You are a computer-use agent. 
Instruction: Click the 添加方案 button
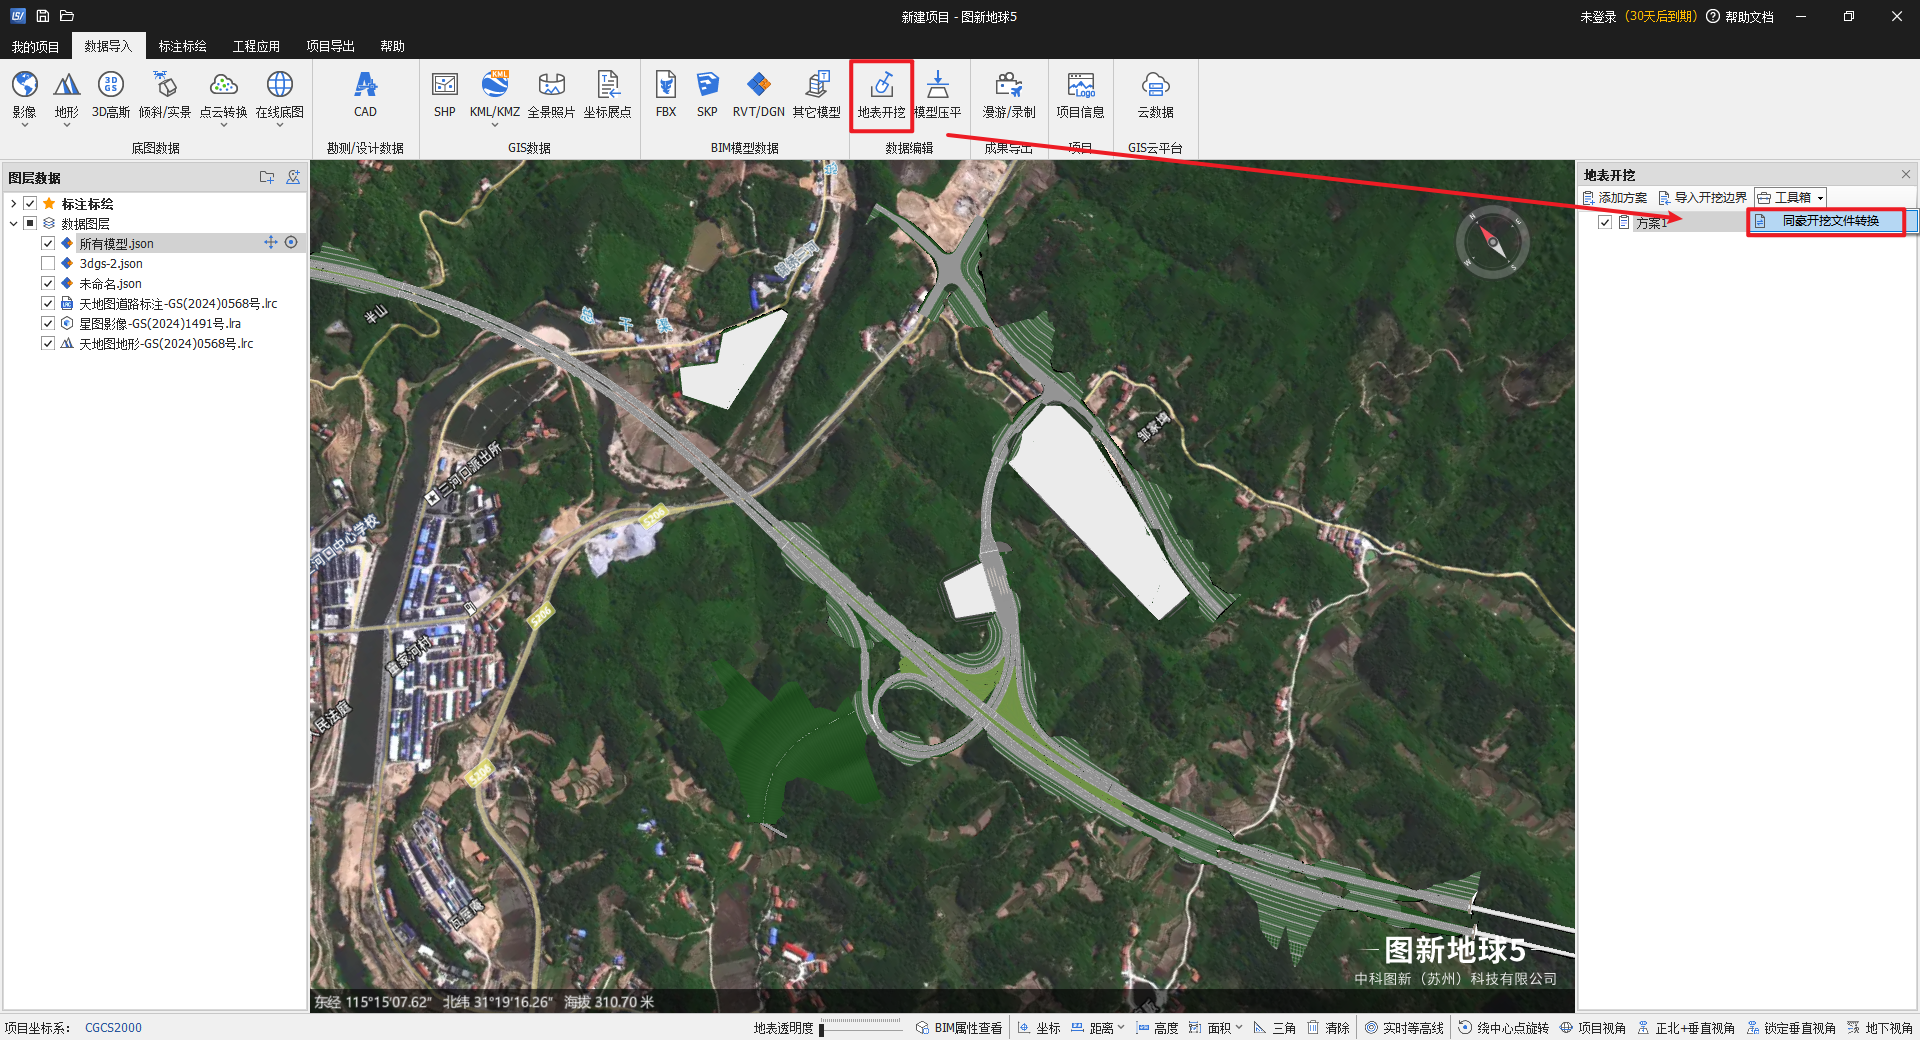tap(1615, 198)
